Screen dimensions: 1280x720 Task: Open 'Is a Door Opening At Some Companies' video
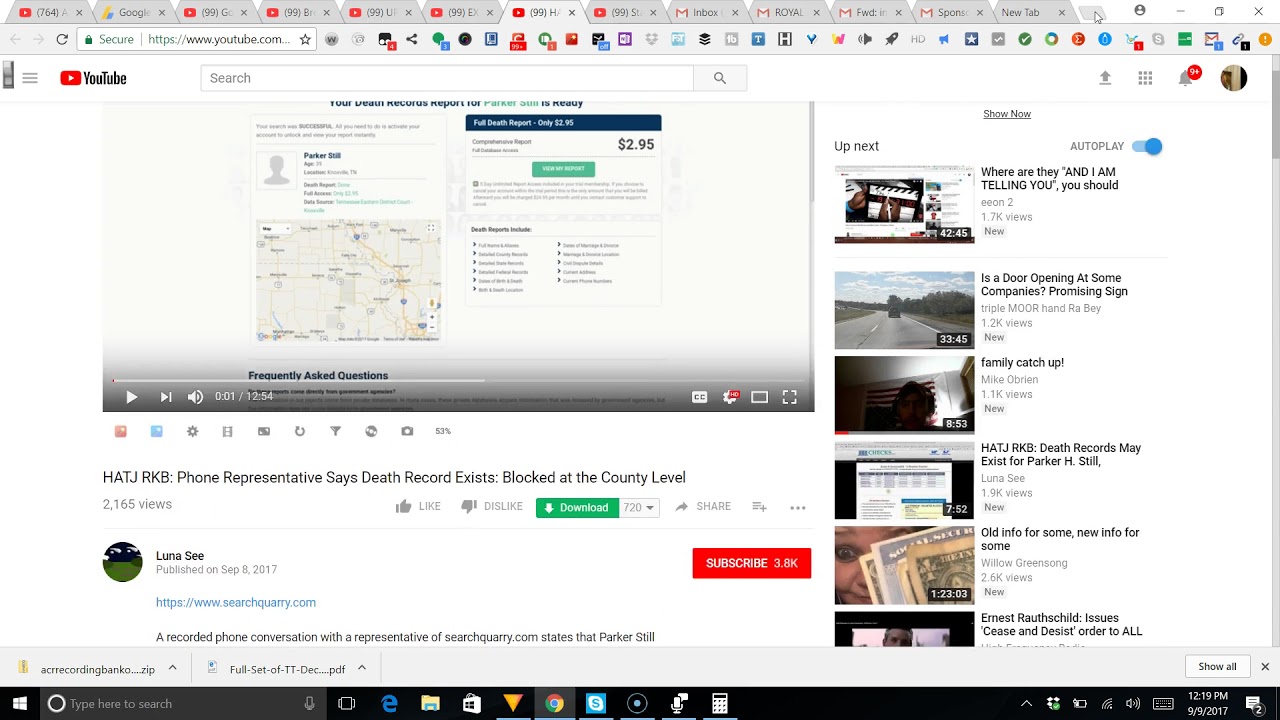(x=1054, y=285)
